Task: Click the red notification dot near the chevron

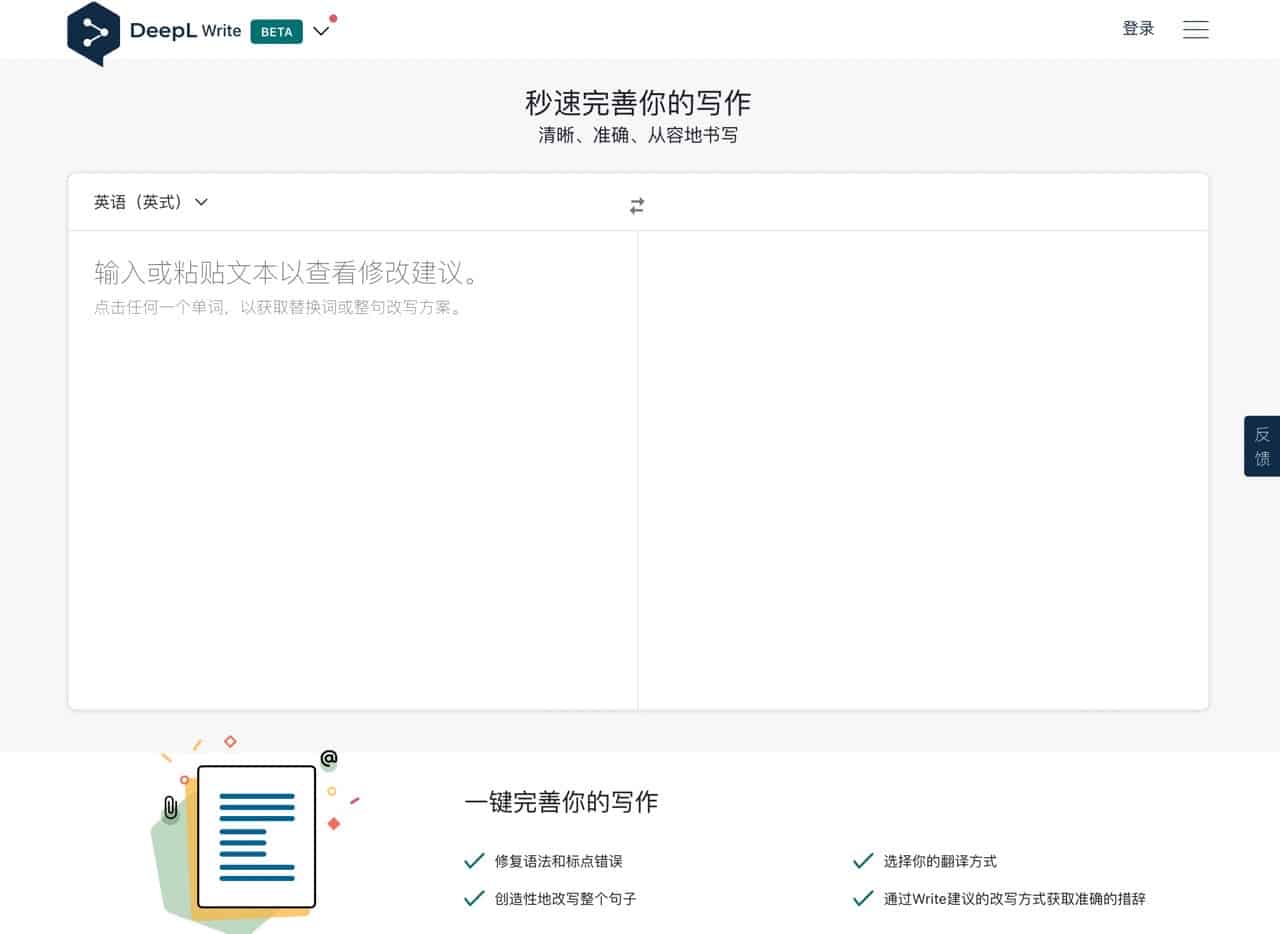Action: pos(332,17)
